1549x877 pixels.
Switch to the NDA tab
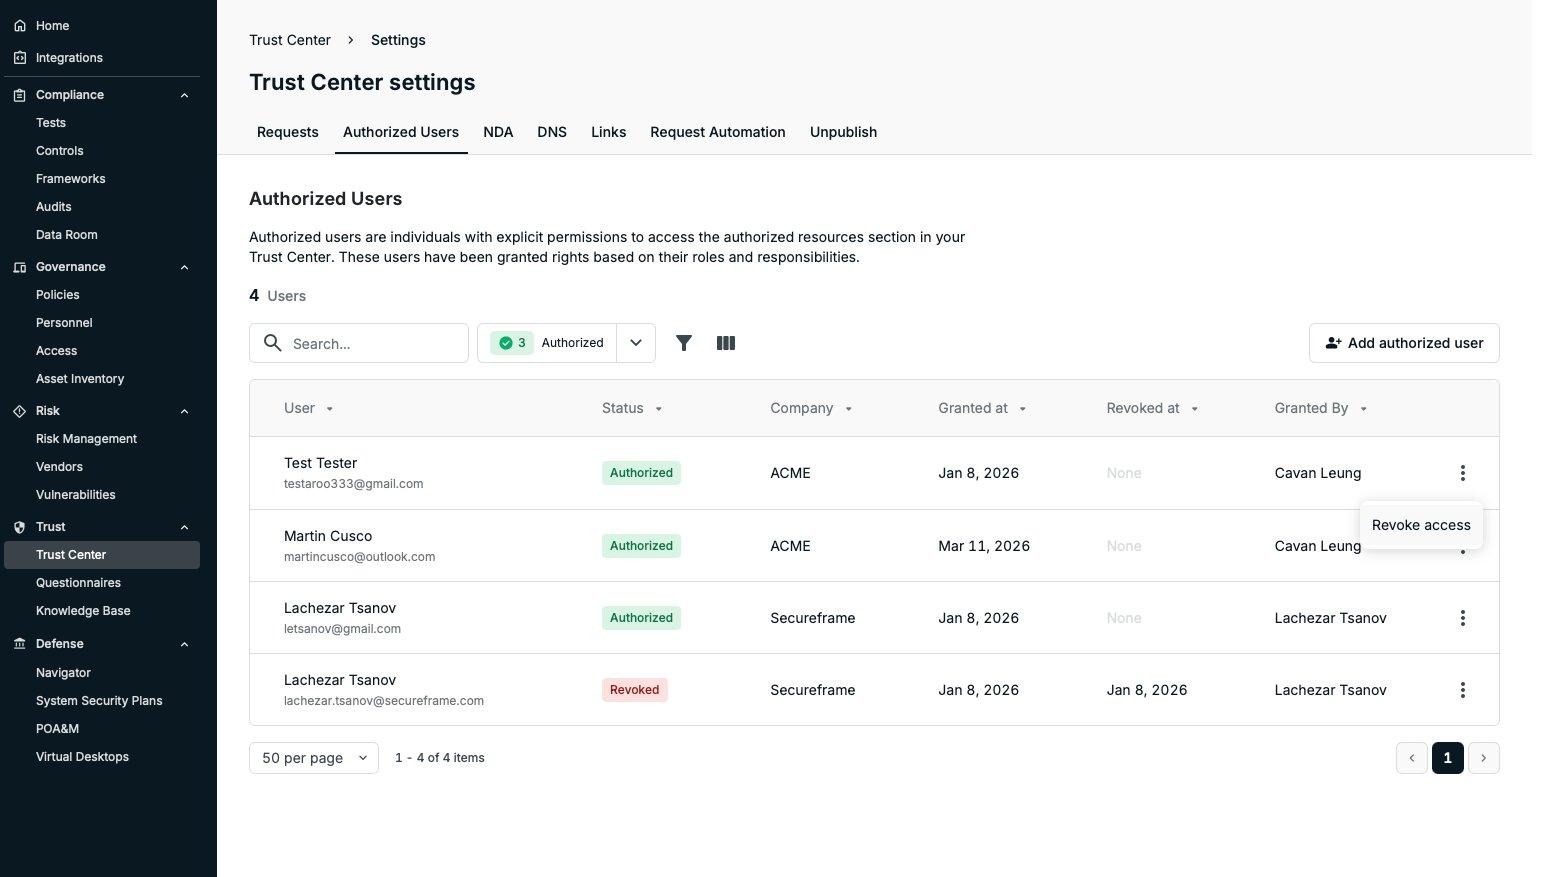pos(498,132)
